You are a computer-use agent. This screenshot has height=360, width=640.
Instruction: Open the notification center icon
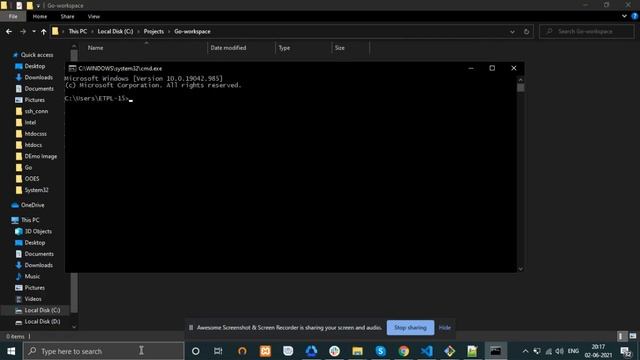click(625, 351)
